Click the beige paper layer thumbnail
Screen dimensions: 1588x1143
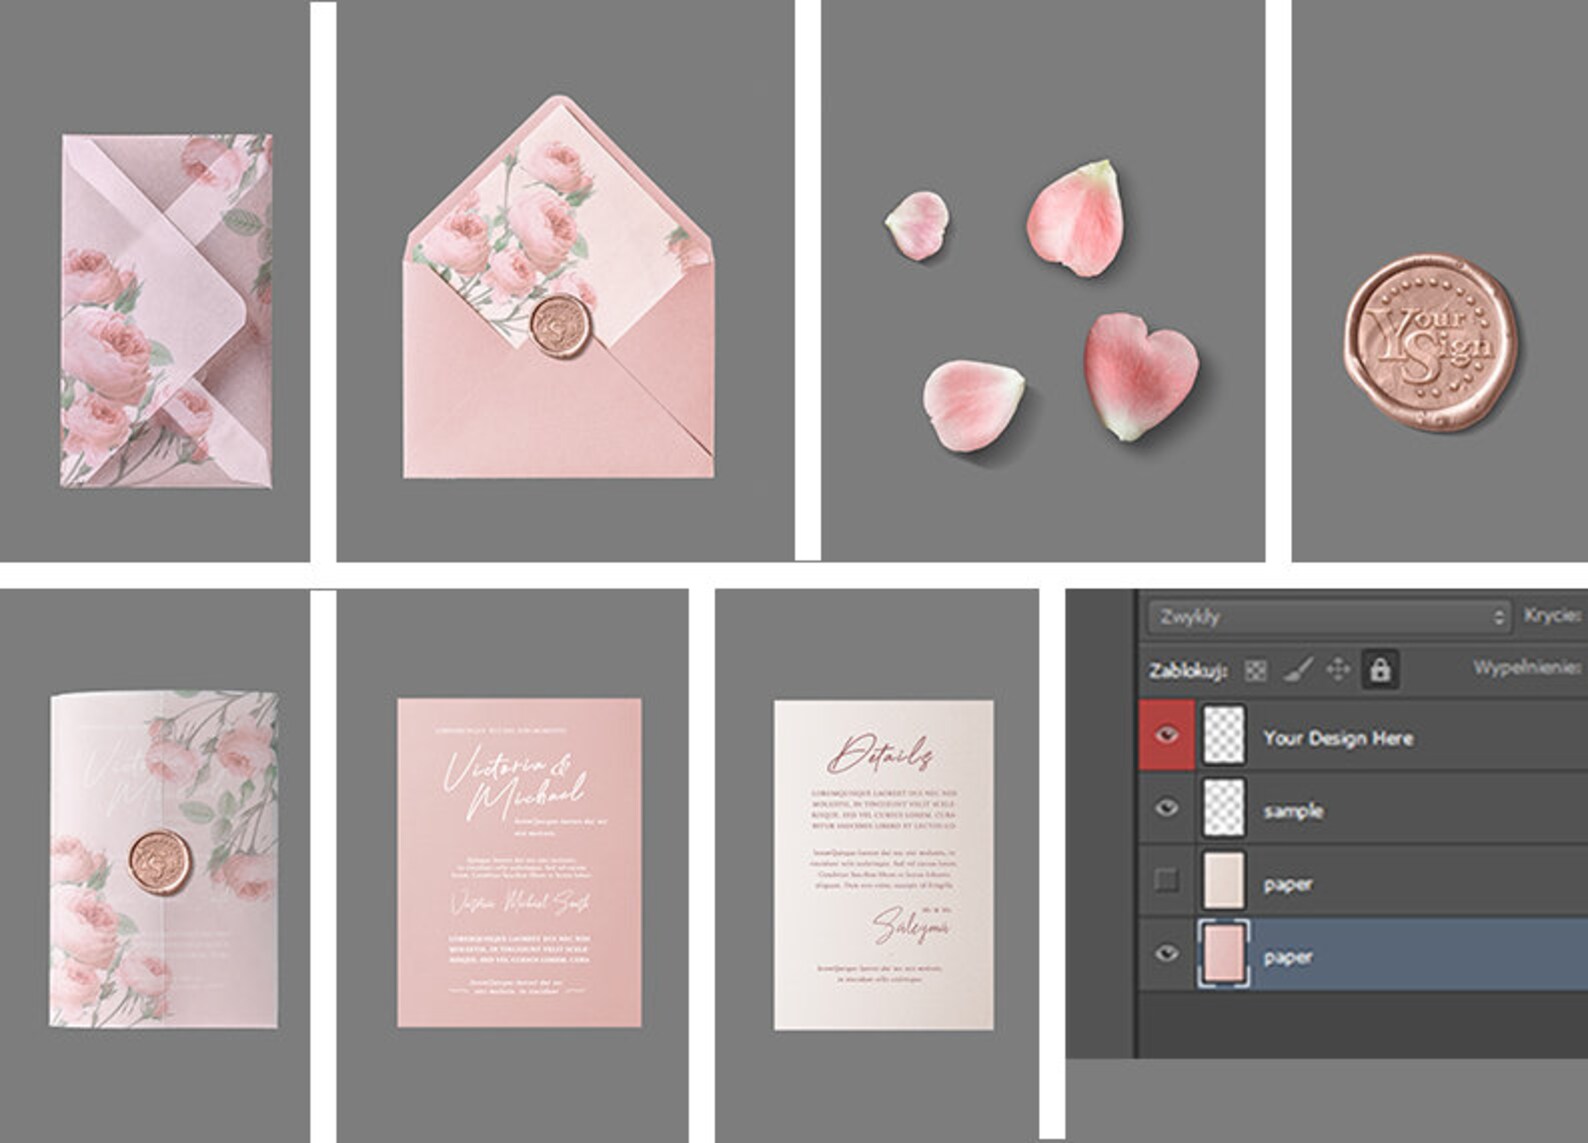coord(1223,880)
